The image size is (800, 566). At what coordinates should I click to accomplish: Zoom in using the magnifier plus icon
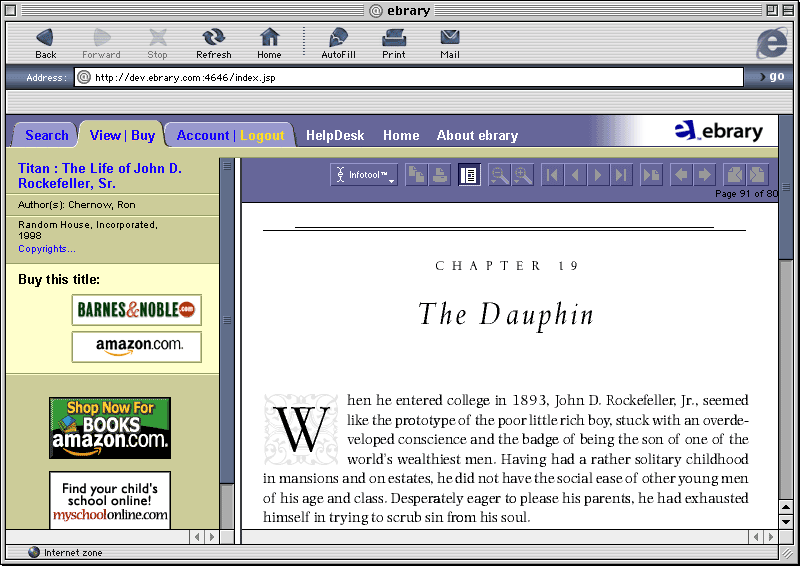point(522,175)
